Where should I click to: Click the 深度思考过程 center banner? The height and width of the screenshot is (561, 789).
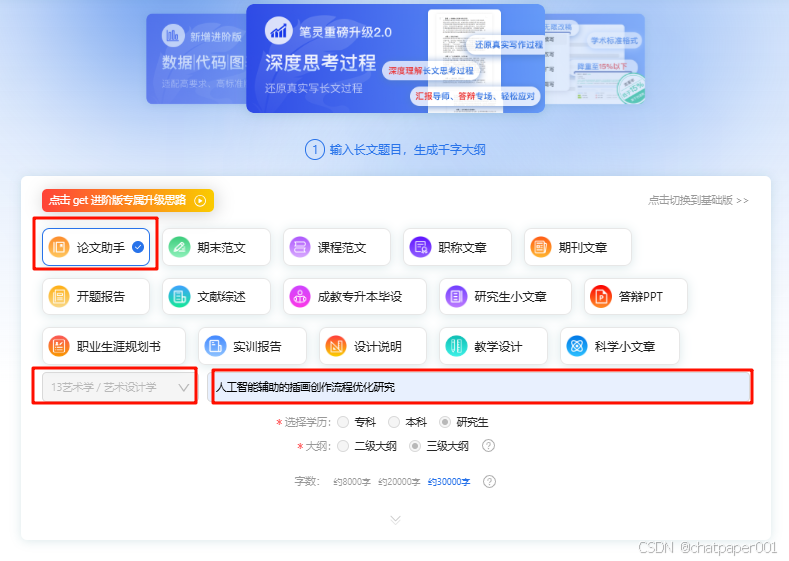(396, 58)
